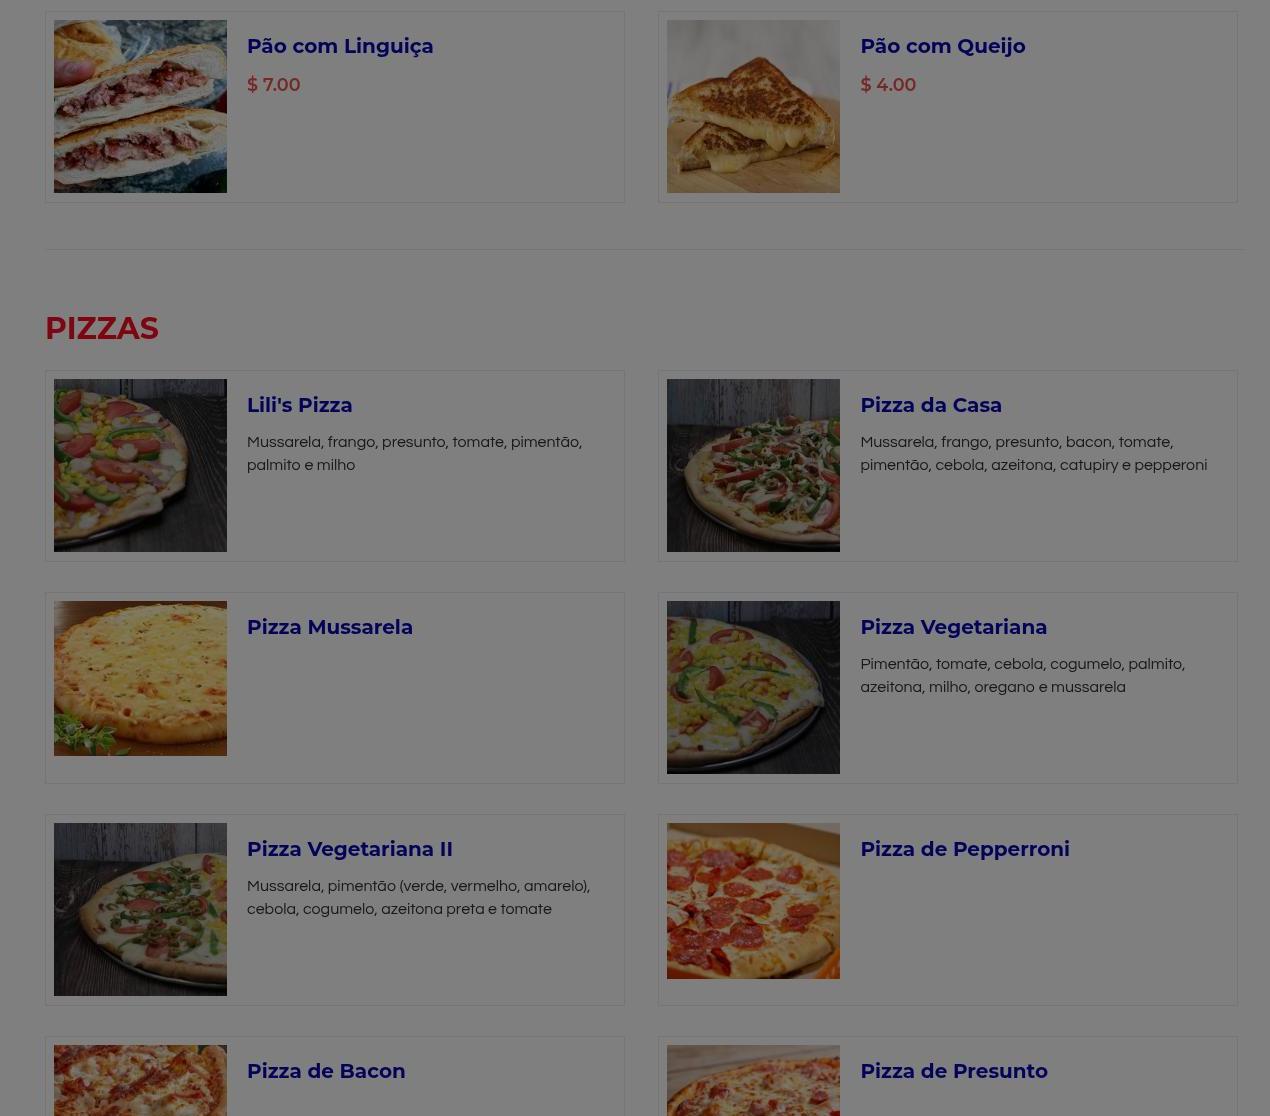Select the Lili's Pizza title
Viewport: 1270px width, 1116px height.
pyautogui.click(x=300, y=405)
